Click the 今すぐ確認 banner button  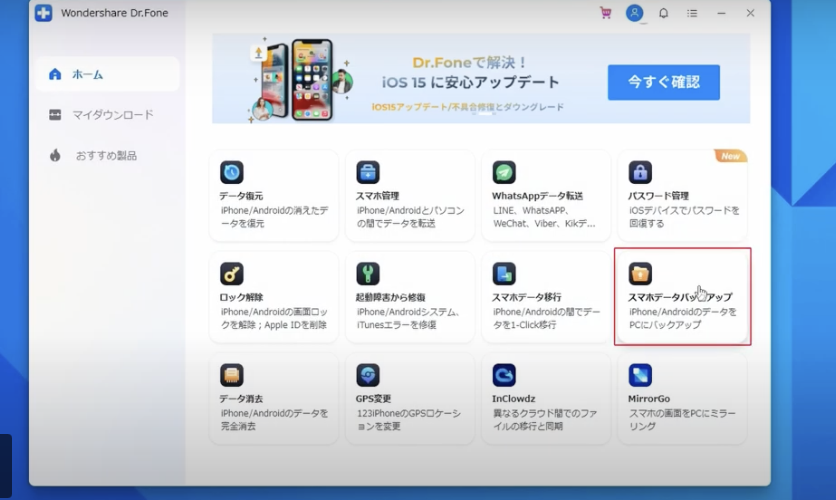pyautogui.click(x=663, y=82)
